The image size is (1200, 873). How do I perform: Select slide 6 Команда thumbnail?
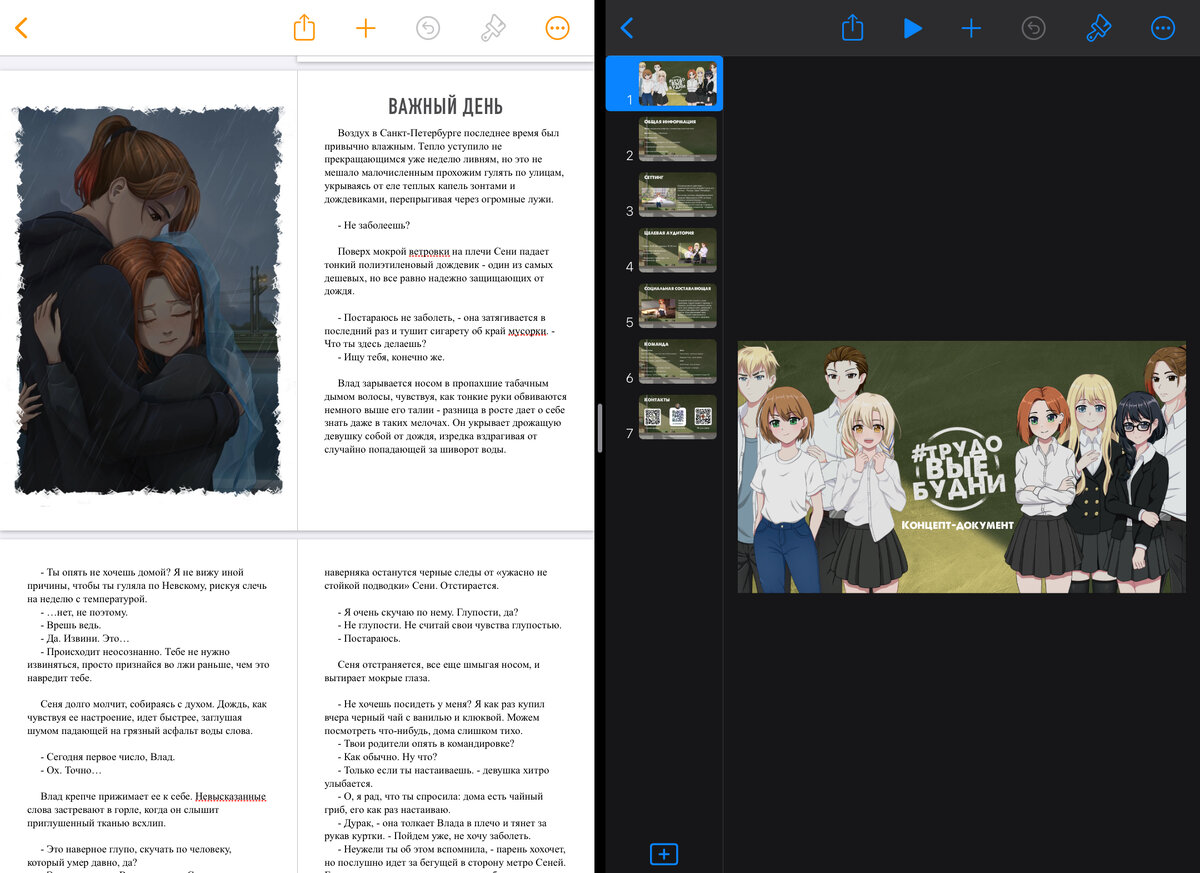pos(678,361)
